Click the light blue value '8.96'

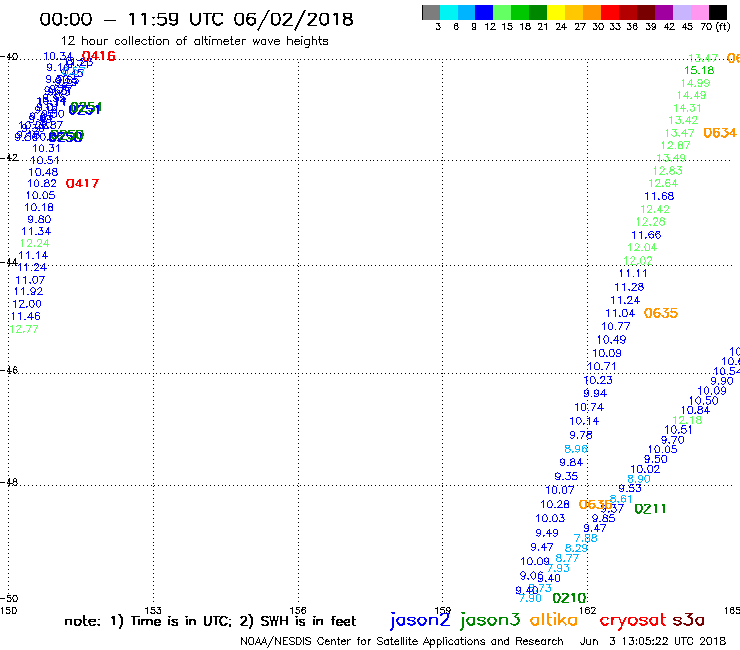tap(576, 449)
